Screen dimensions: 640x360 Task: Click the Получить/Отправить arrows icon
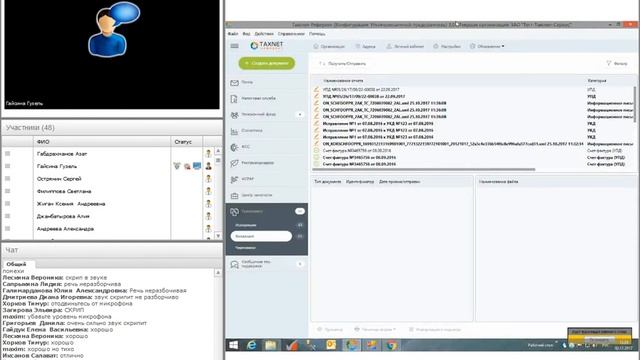(322, 64)
